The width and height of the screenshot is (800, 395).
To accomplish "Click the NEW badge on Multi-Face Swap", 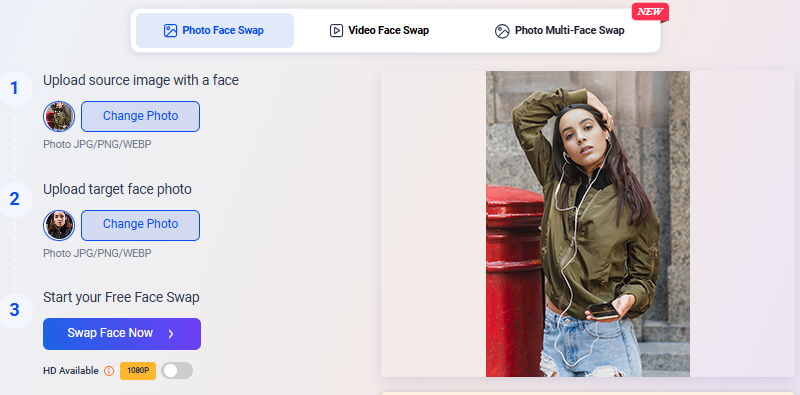I will tap(650, 12).
